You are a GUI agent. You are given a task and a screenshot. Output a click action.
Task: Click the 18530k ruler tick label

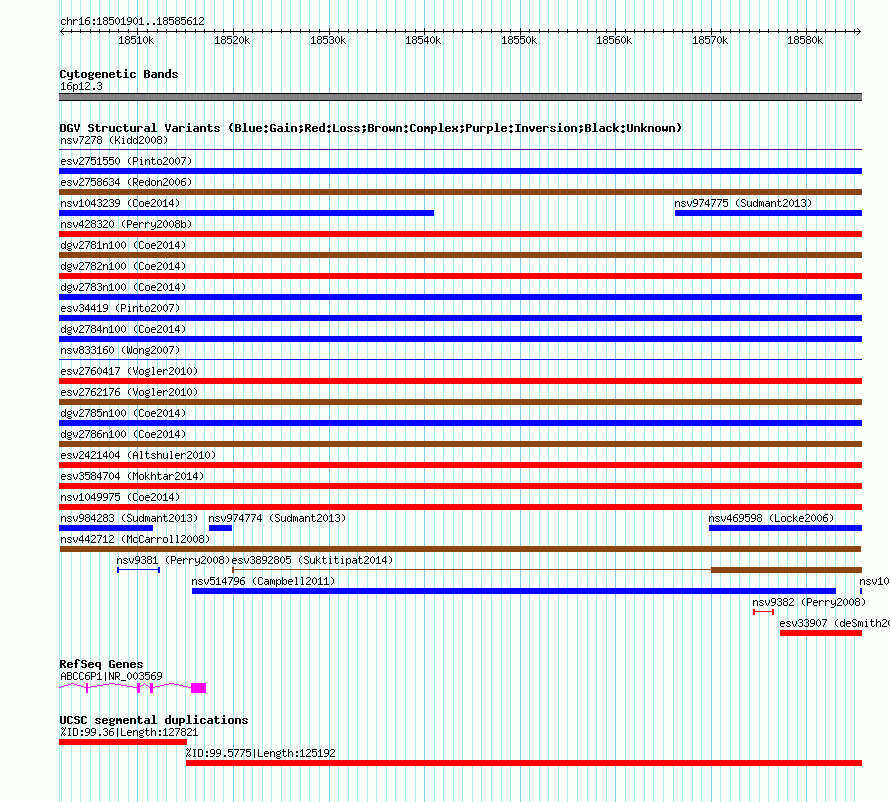click(328, 40)
